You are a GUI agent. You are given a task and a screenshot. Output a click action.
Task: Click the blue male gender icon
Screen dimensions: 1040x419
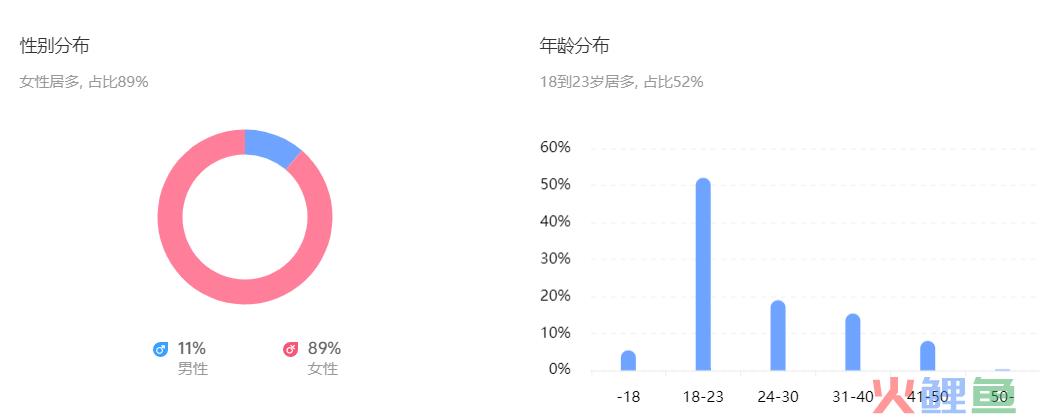click(x=161, y=349)
